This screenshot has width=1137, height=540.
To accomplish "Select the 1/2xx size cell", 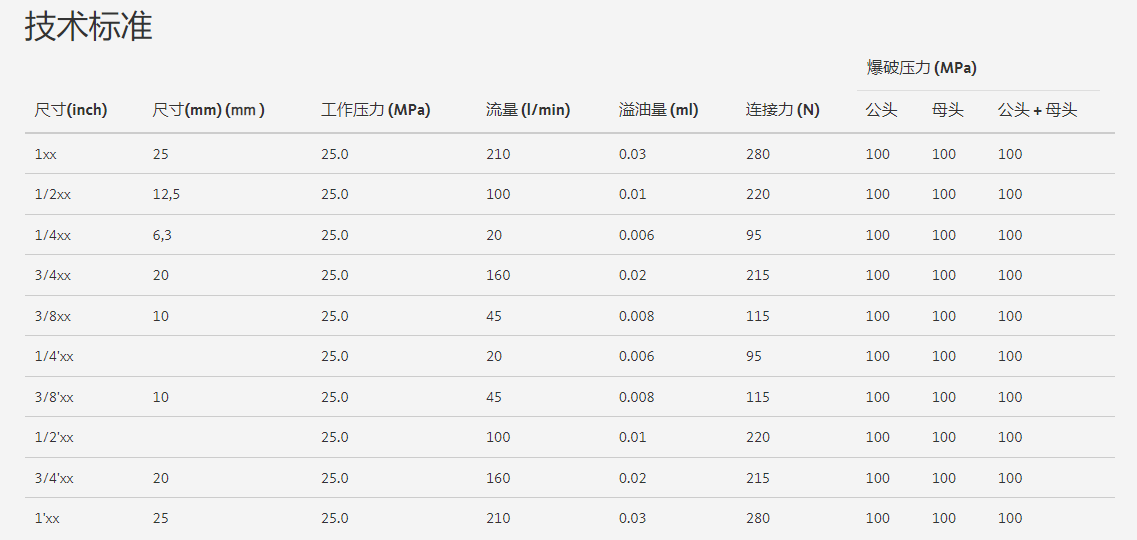I will pyautogui.click(x=52, y=194).
